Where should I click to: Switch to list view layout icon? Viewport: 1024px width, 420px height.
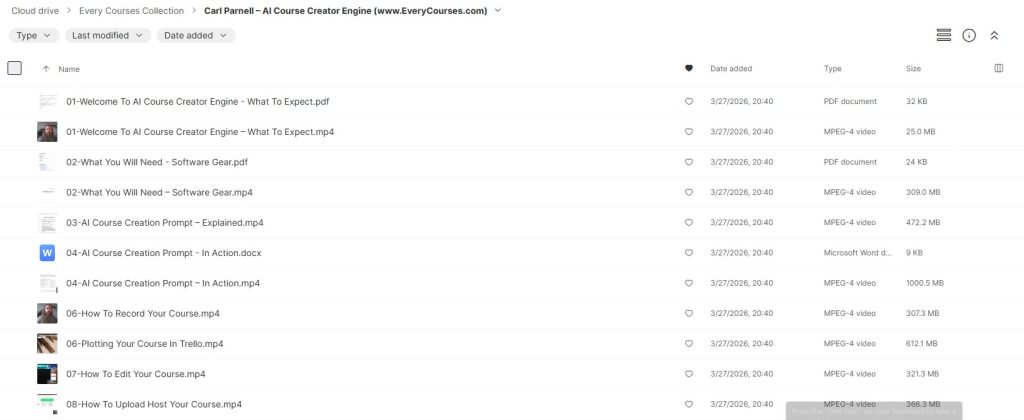tap(943, 35)
